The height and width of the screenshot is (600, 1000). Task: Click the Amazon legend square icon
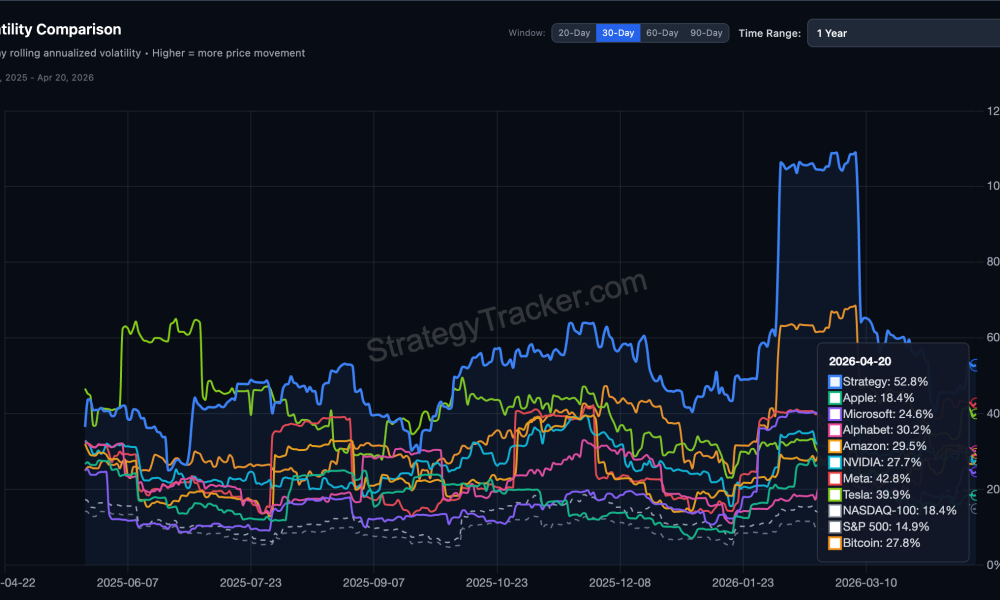(833, 446)
